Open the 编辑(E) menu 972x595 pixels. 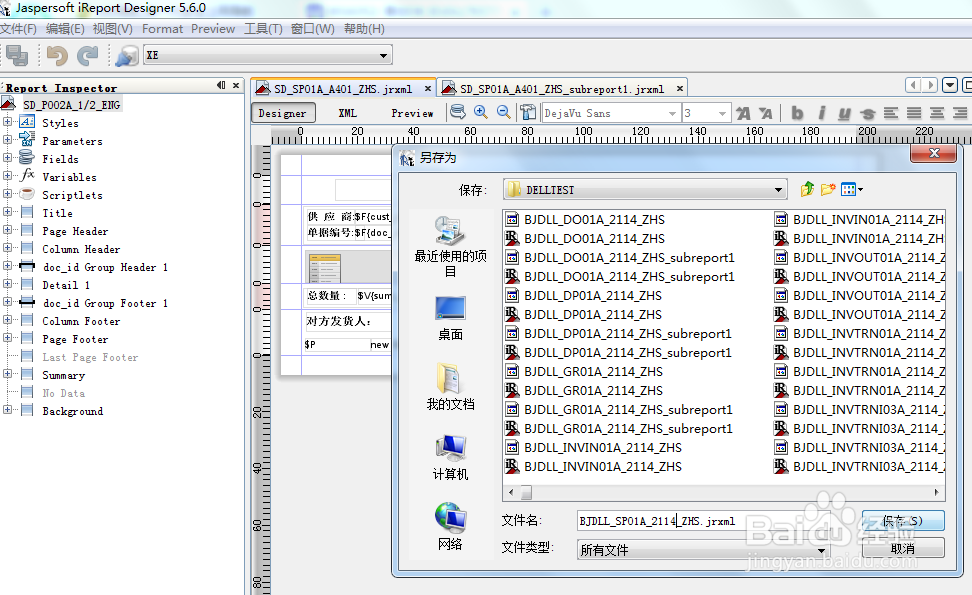pos(65,29)
